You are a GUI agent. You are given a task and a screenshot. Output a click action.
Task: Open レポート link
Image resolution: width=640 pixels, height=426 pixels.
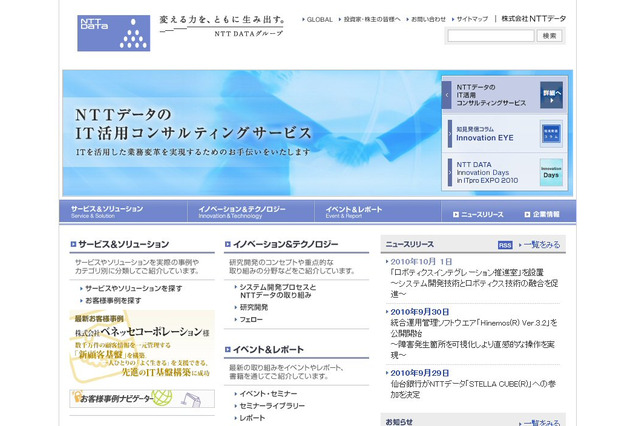click(250, 418)
